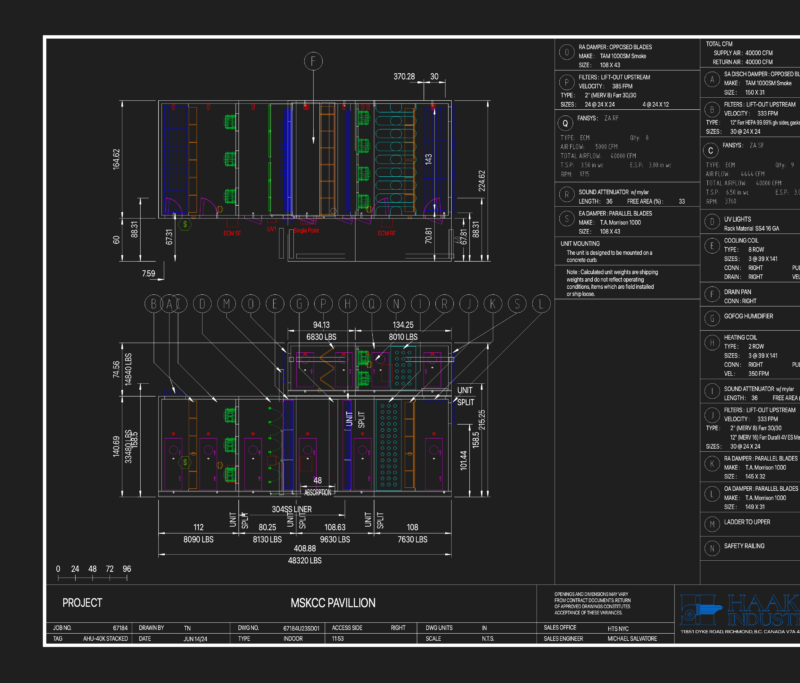Select the HTS NYC sales office value
The width and height of the screenshot is (800, 683).
[x=618, y=628]
